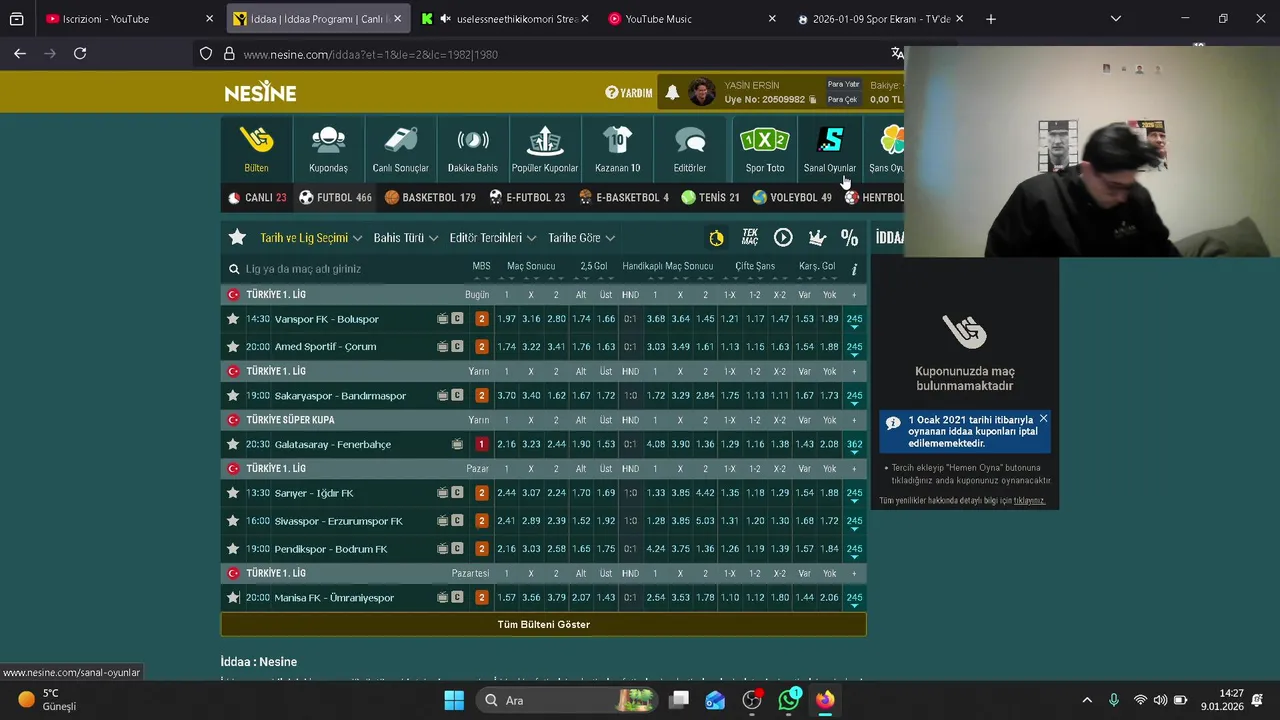Favorite the Sivasspor - Erzurumspor FK match
The width and height of the screenshot is (1280, 720).
(x=233, y=521)
